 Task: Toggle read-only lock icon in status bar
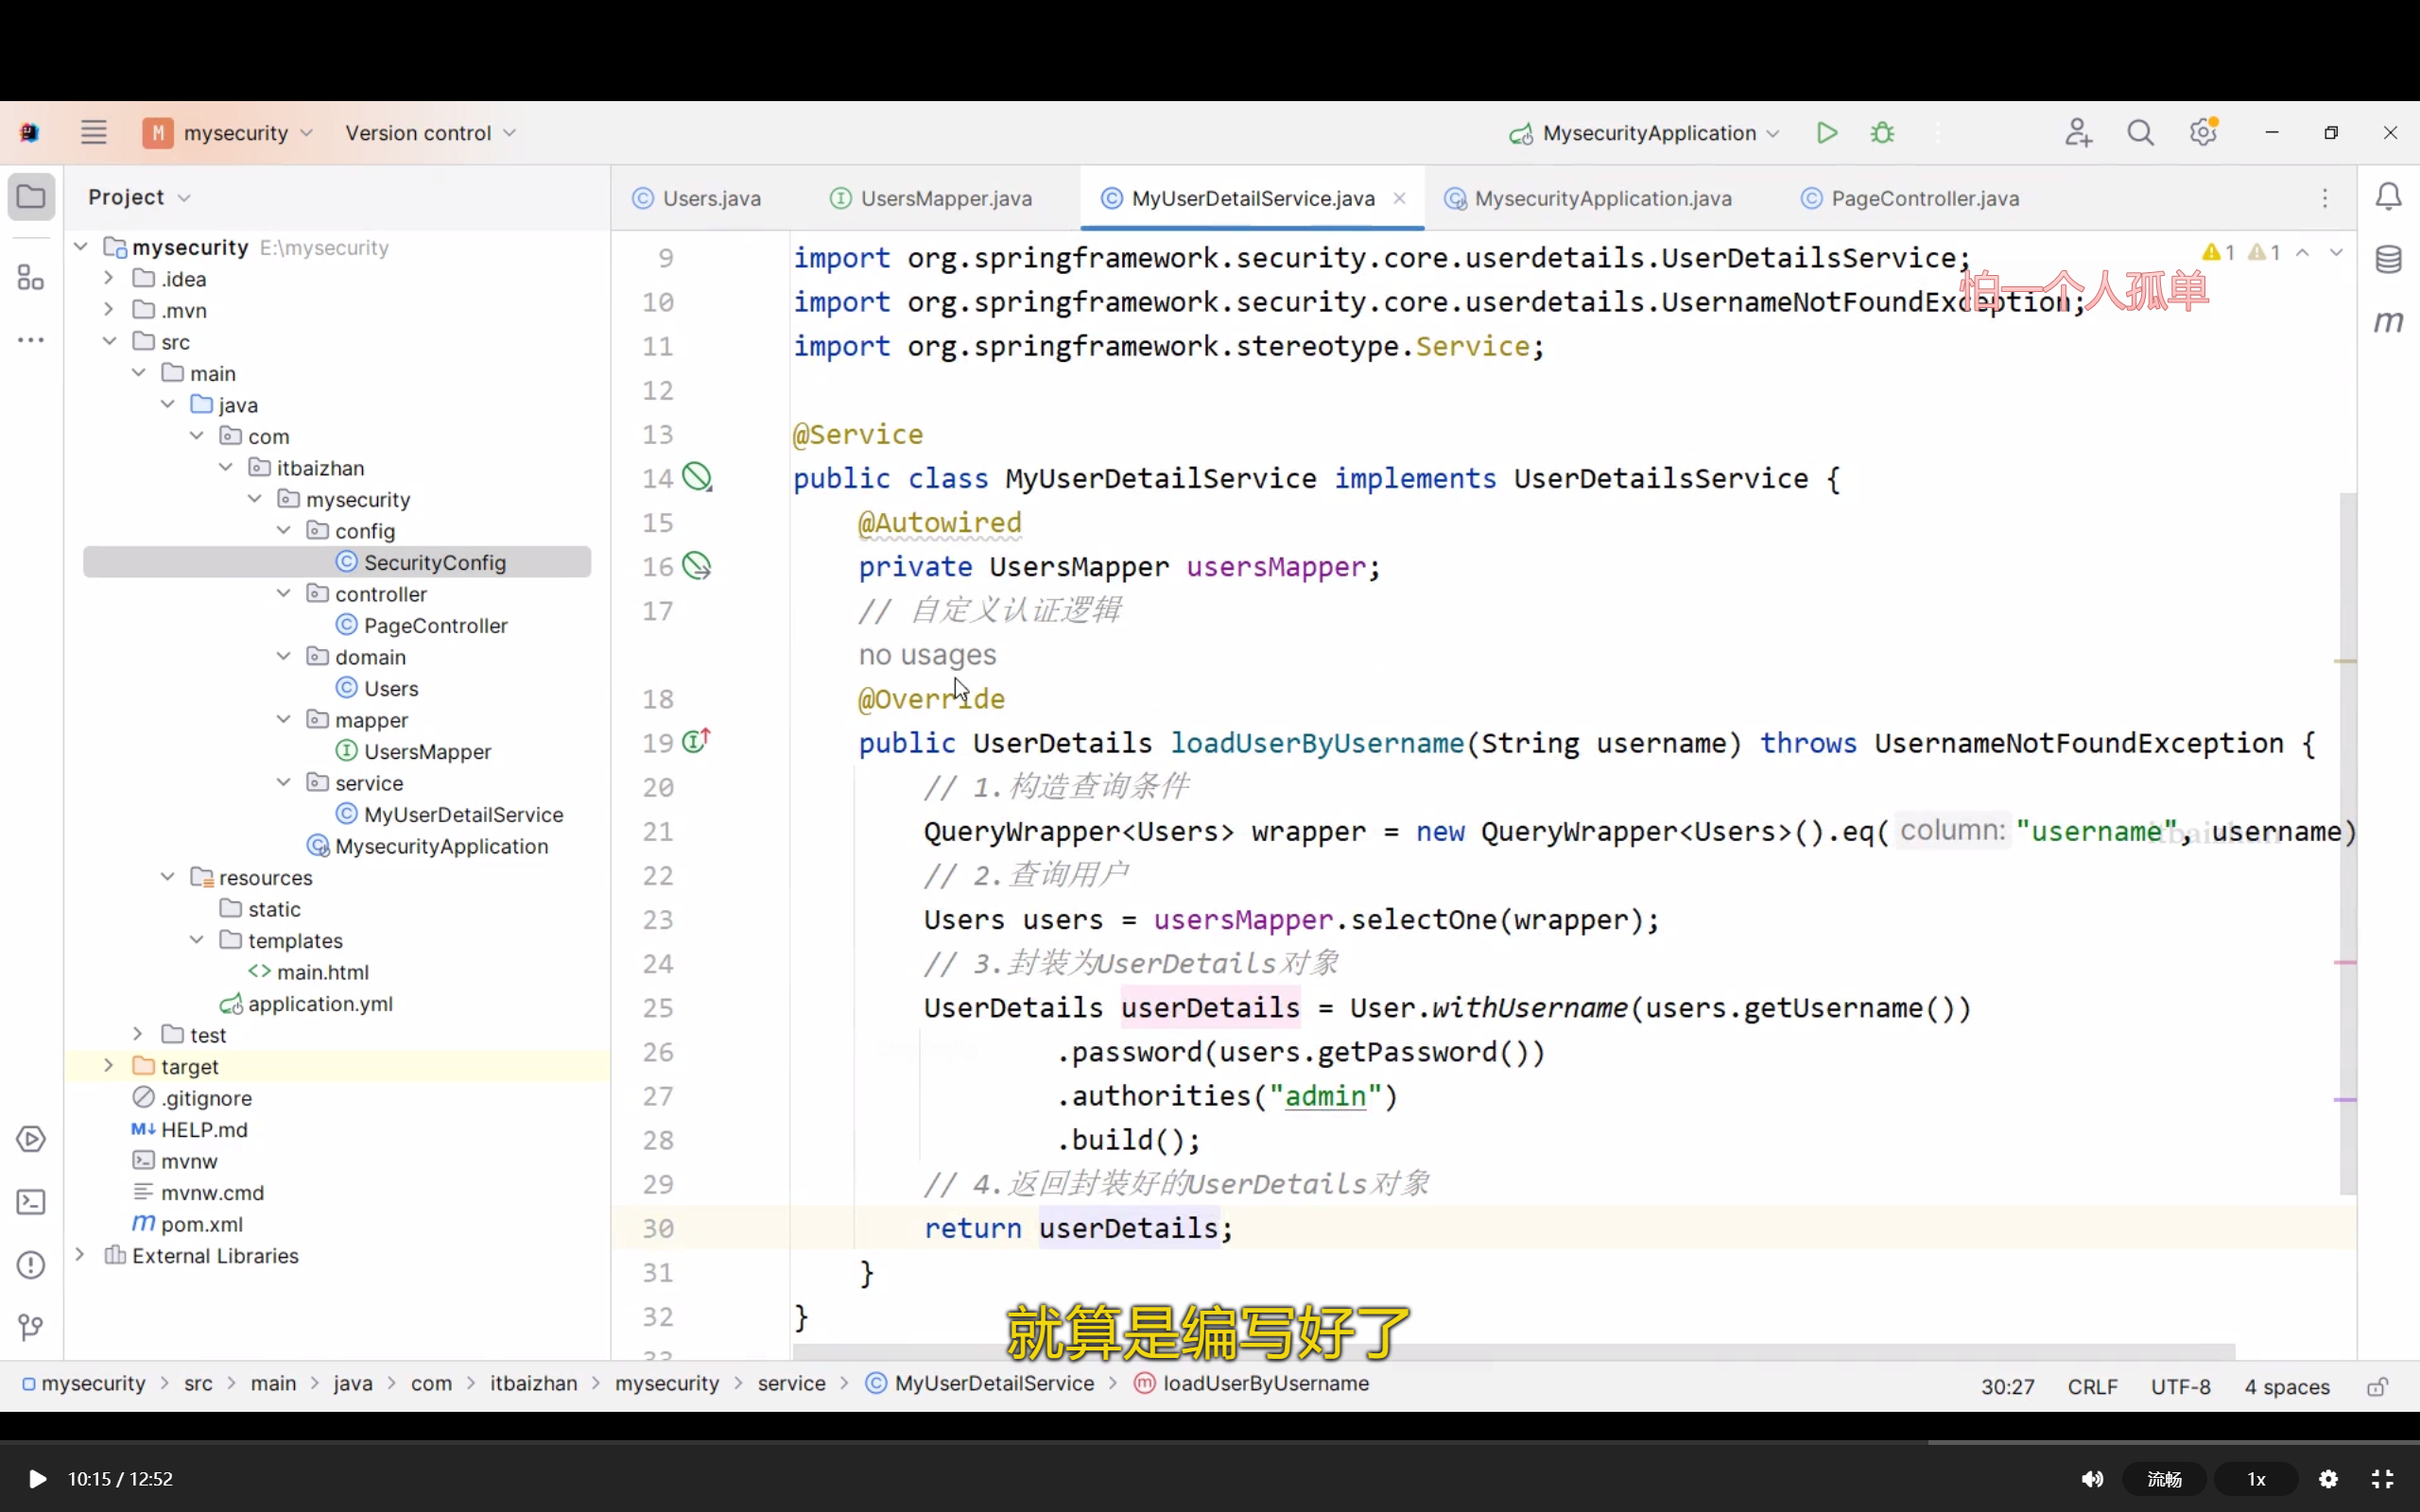point(2377,1387)
